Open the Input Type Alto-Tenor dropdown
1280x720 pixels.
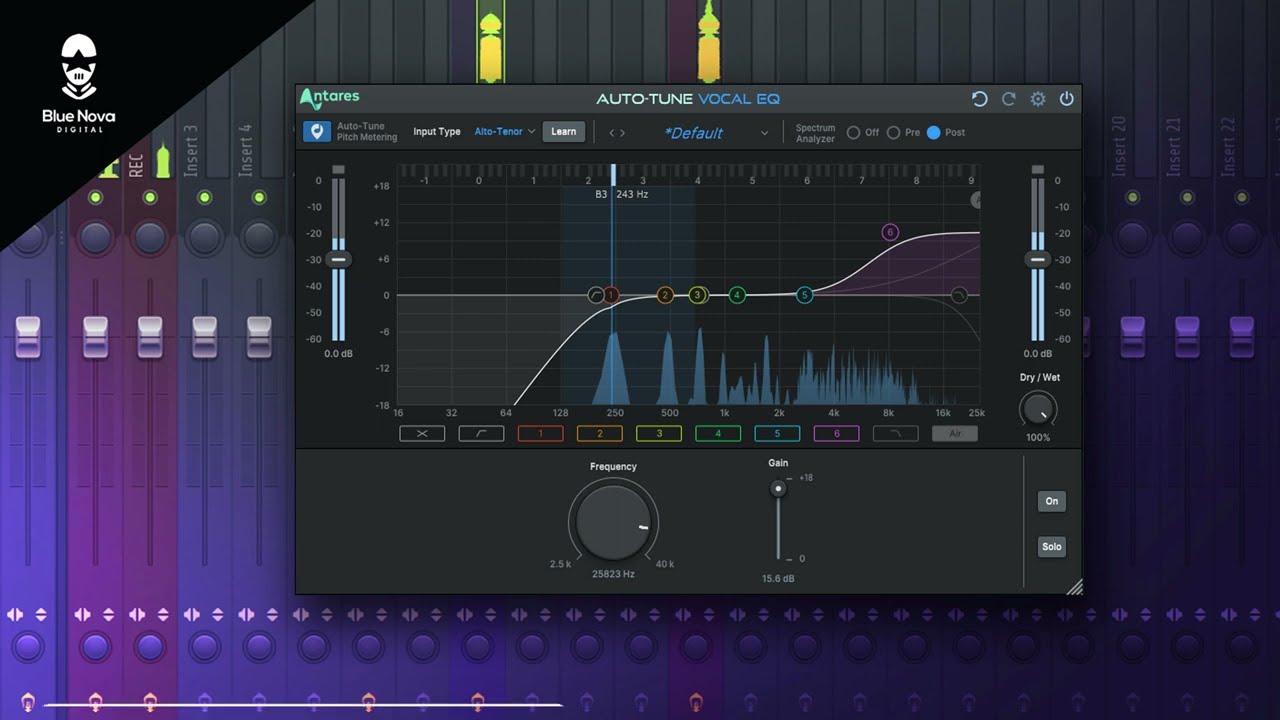pos(505,132)
